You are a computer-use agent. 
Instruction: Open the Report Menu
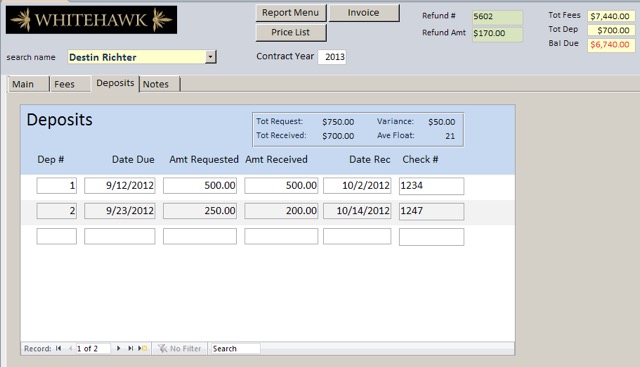coord(291,13)
